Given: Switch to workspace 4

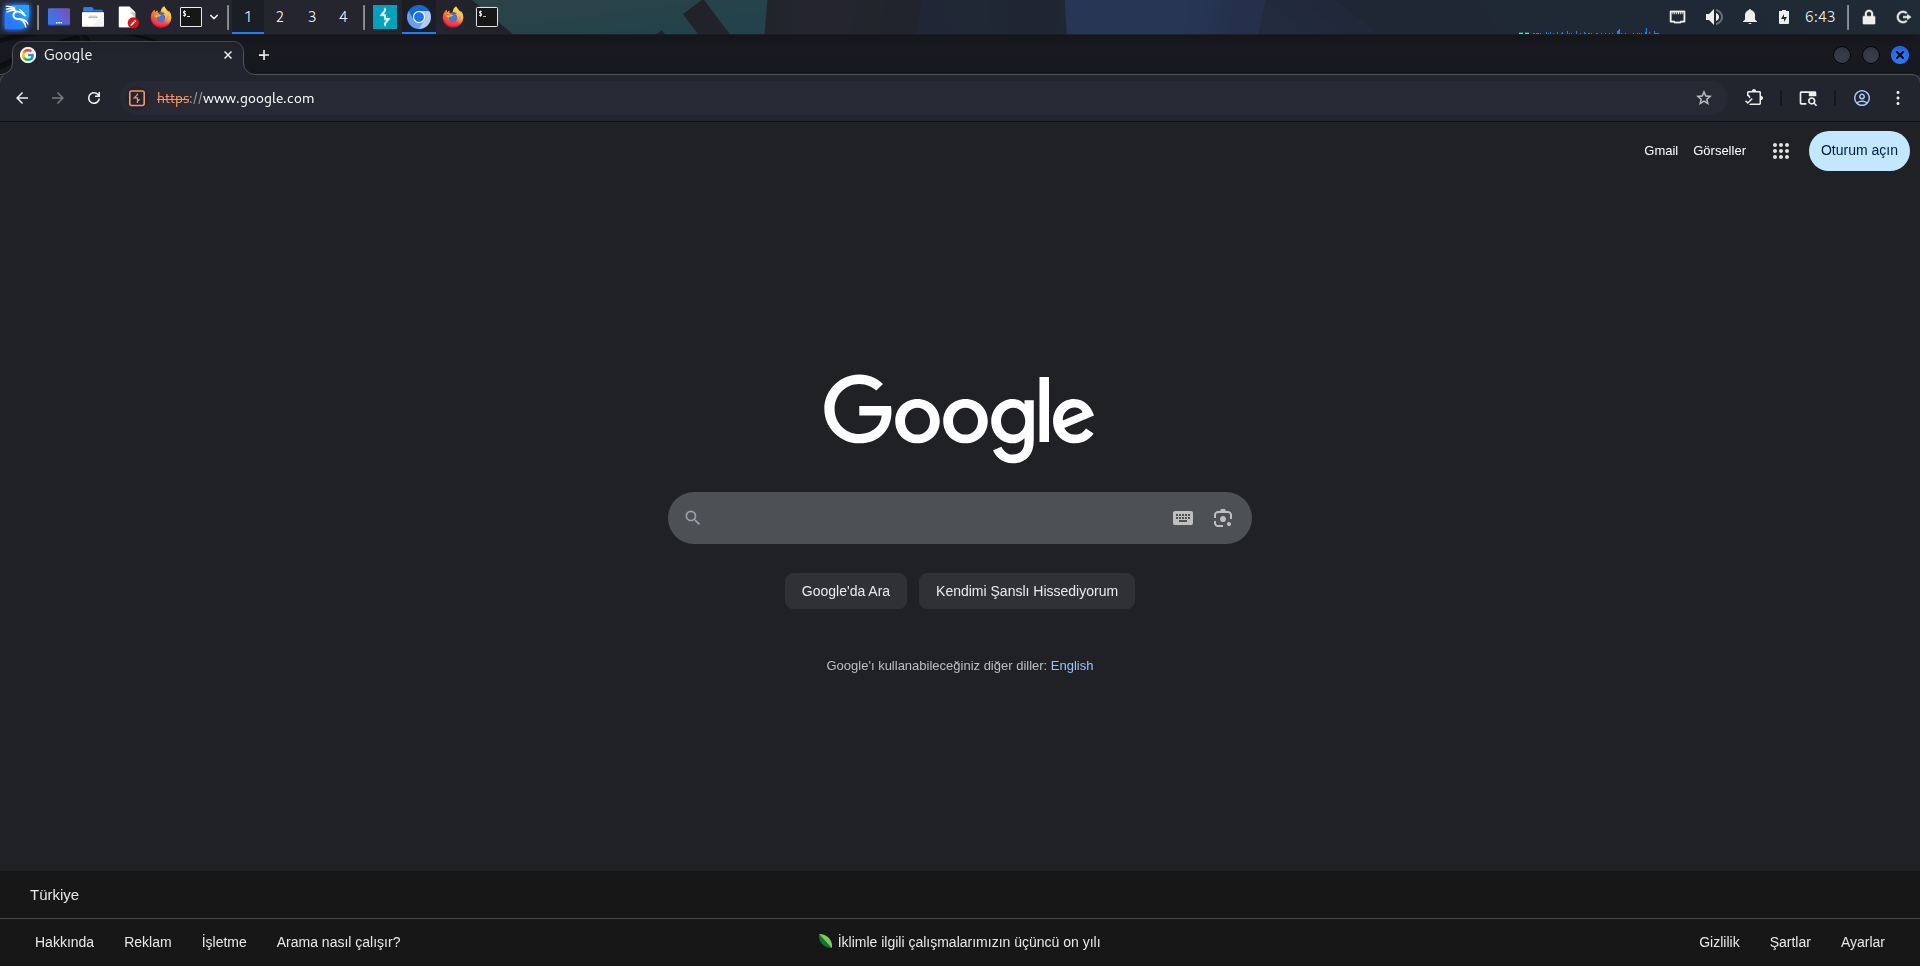Looking at the screenshot, I should (x=343, y=17).
